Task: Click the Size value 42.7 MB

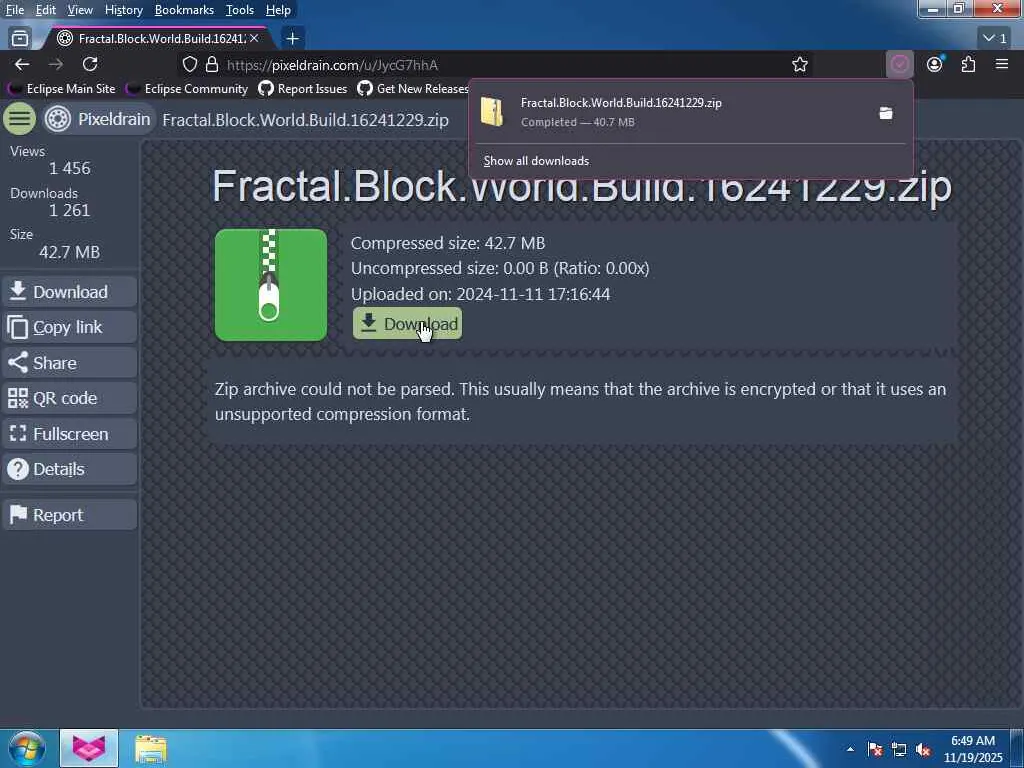Action: [69, 252]
